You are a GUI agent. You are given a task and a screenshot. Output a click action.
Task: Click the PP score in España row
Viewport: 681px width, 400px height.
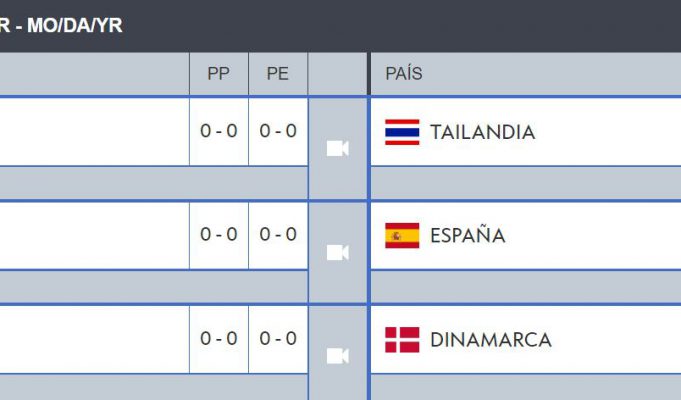pos(219,234)
